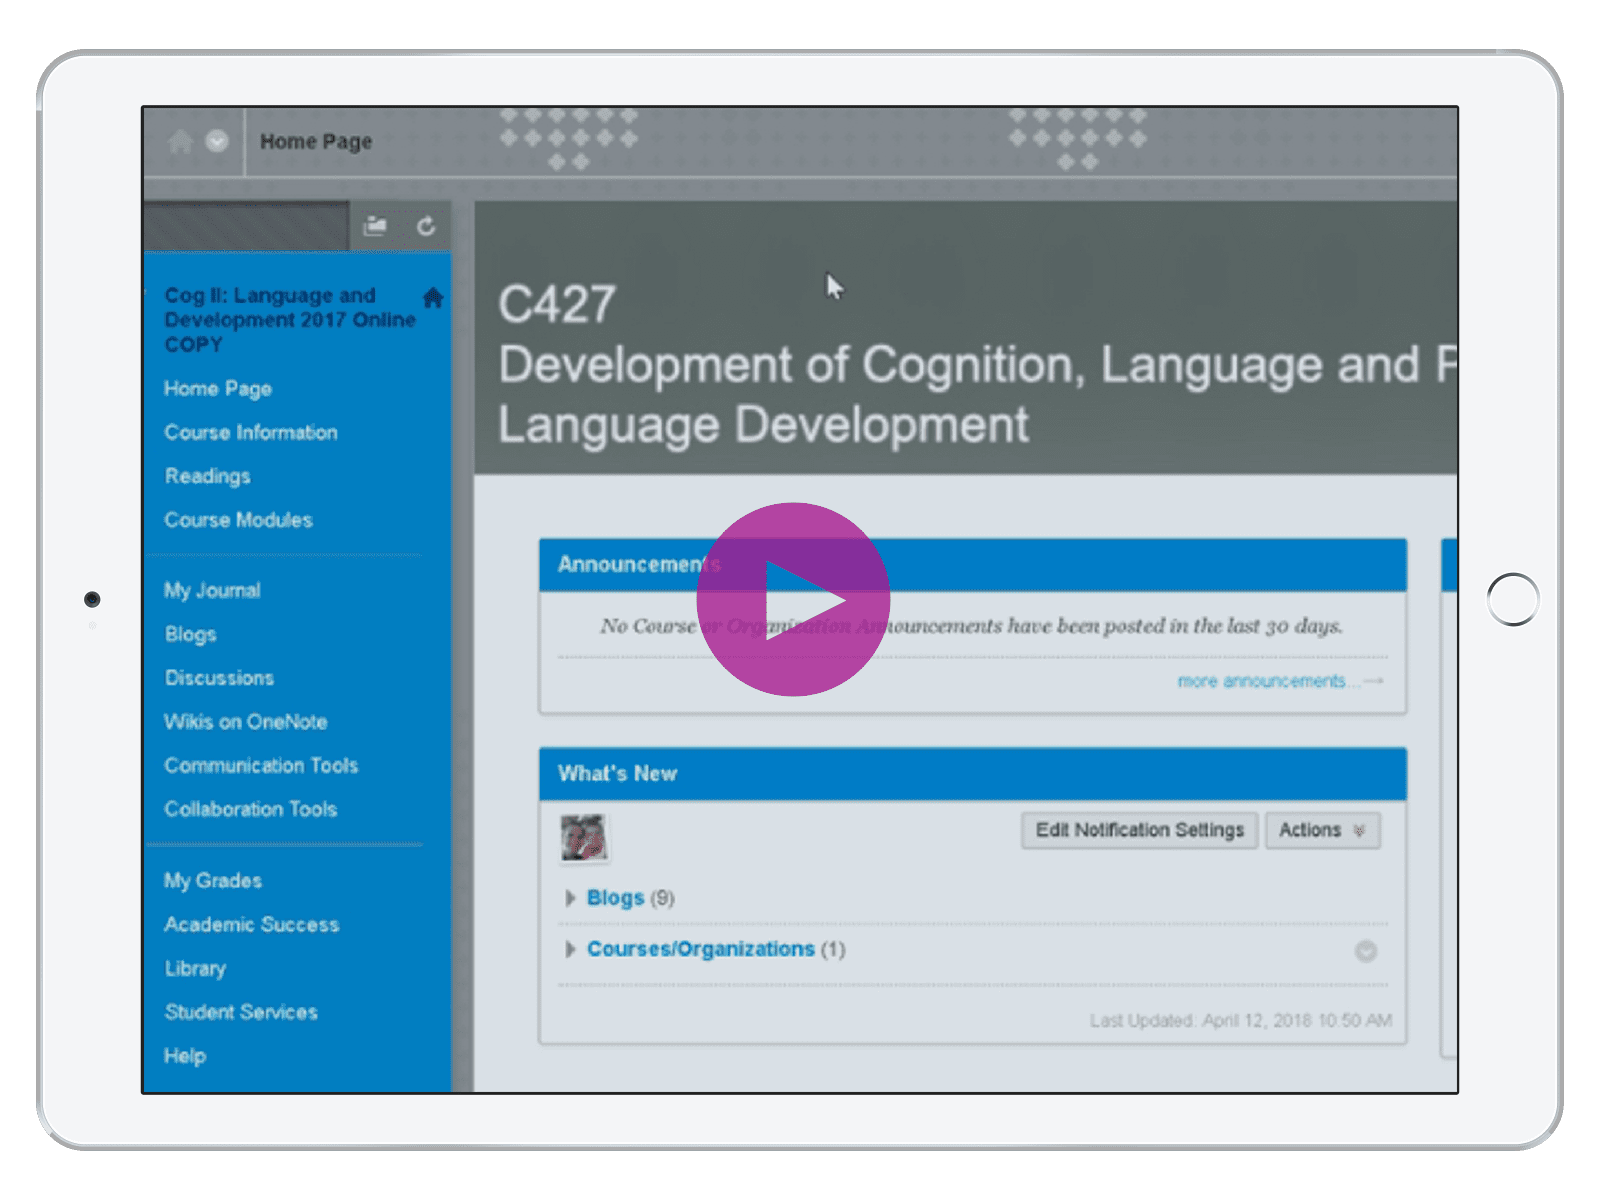Viewport: 1600px width, 1200px height.
Task: Click the What's New module header
Action: [972, 774]
